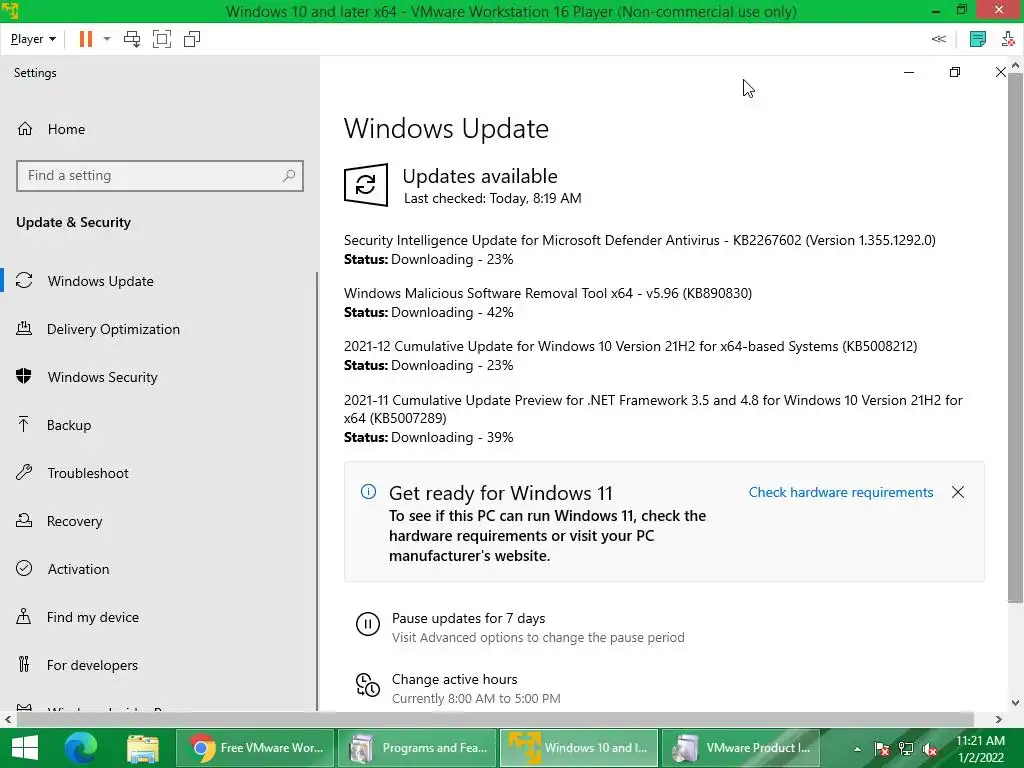Image resolution: width=1024 pixels, height=768 pixels.
Task: Click the search magnifier in Find a setting
Action: click(289, 176)
